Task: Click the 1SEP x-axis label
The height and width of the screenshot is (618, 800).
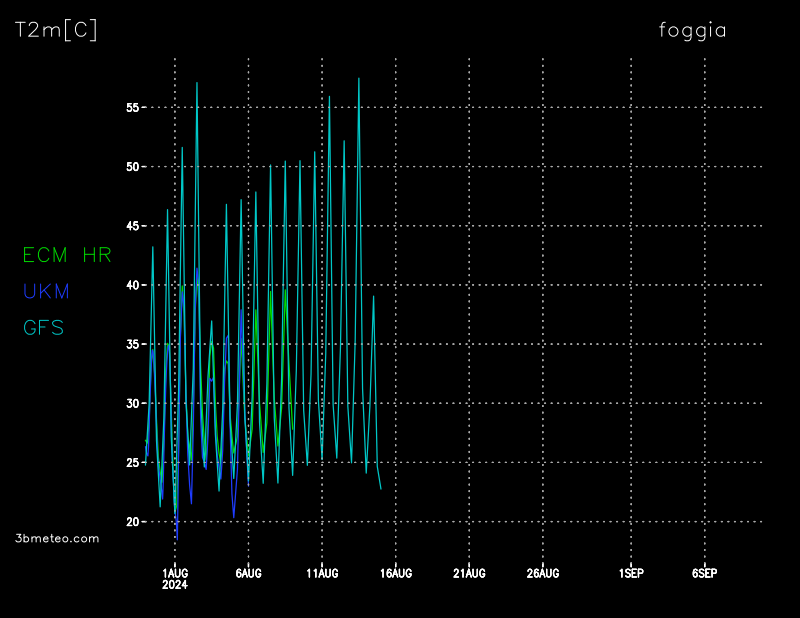Action: 631,573
